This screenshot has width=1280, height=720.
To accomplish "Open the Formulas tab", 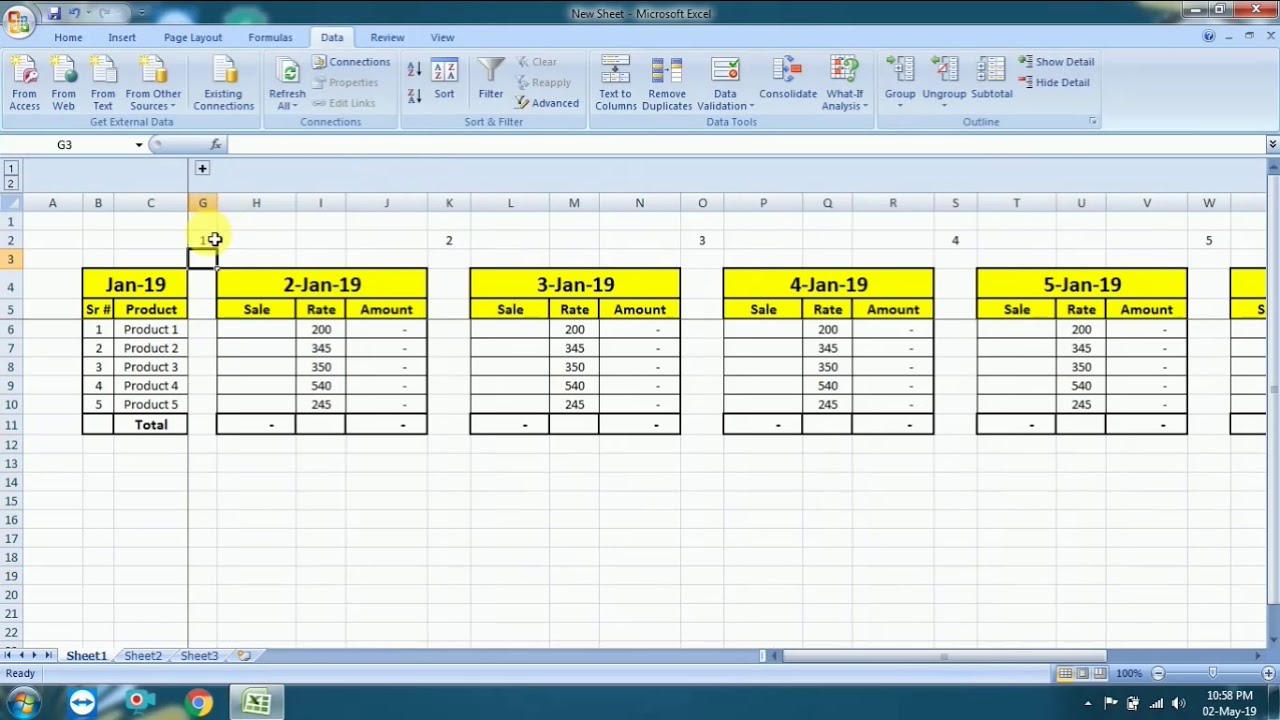I will pos(270,37).
